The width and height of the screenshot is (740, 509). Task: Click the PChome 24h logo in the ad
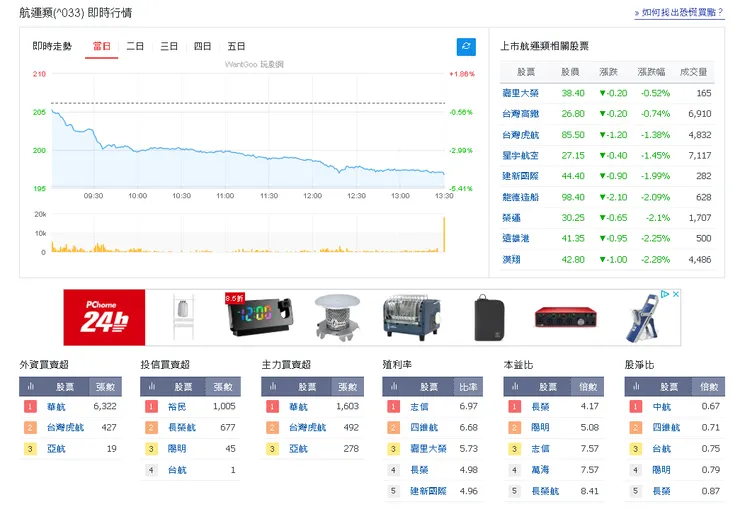104,317
